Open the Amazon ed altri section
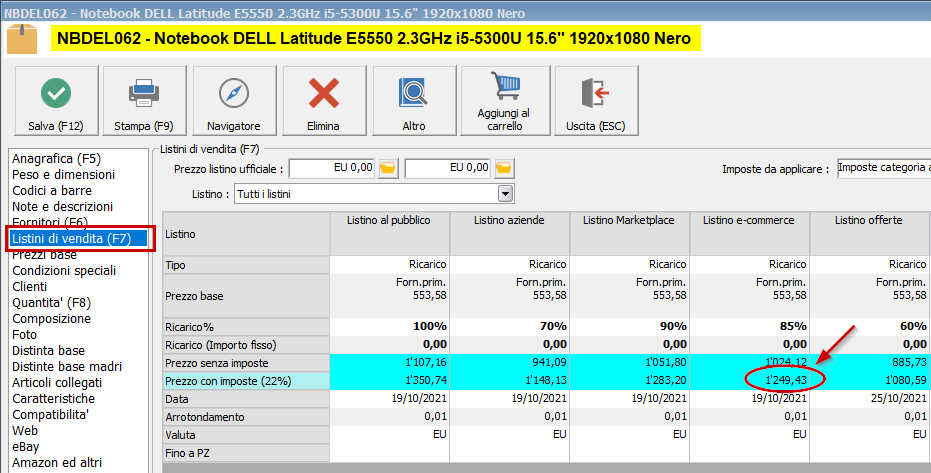Image resolution: width=931 pixels, height=473 pixels. [x=57, y=463]
